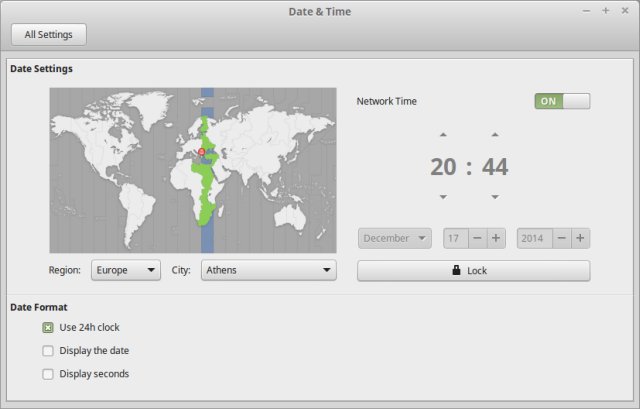Click the hour value 20
The height and width of the screenshot is (409, 640).
443,167
